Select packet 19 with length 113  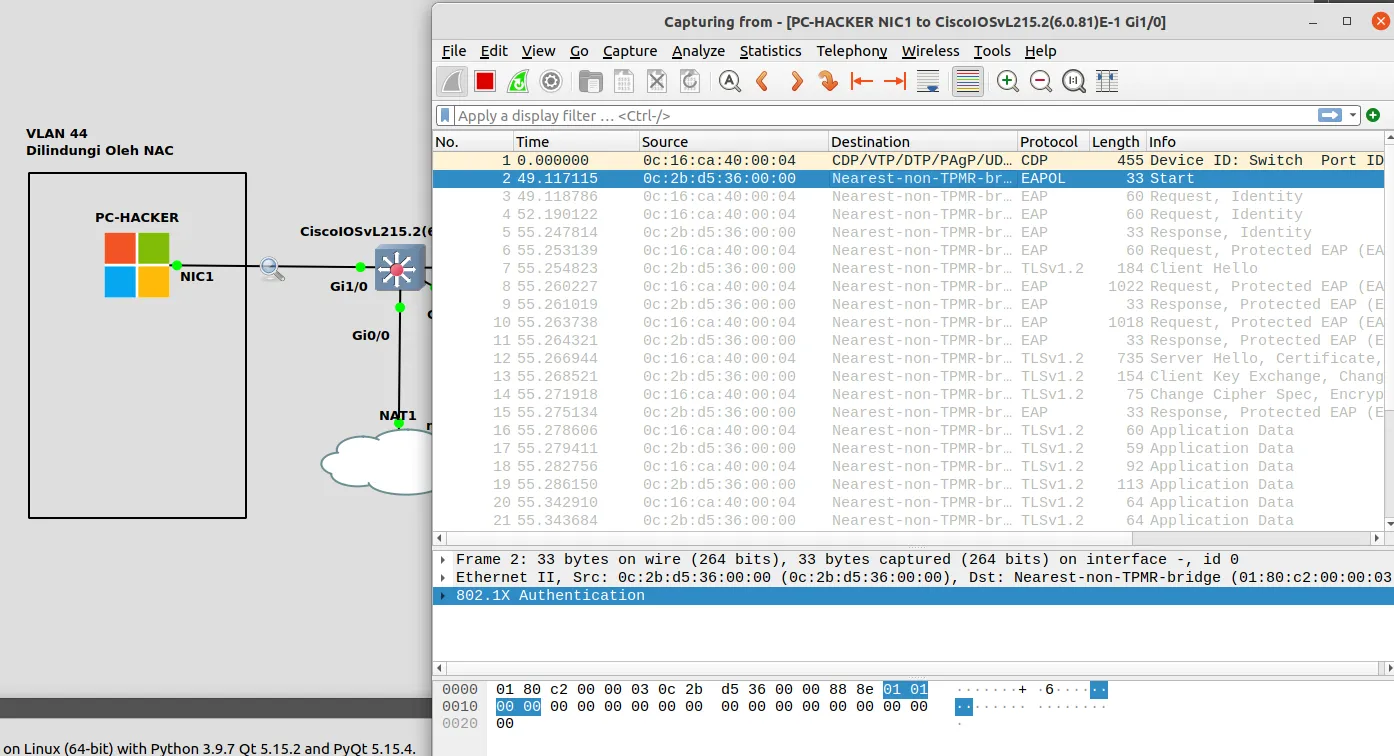point(909,484)
